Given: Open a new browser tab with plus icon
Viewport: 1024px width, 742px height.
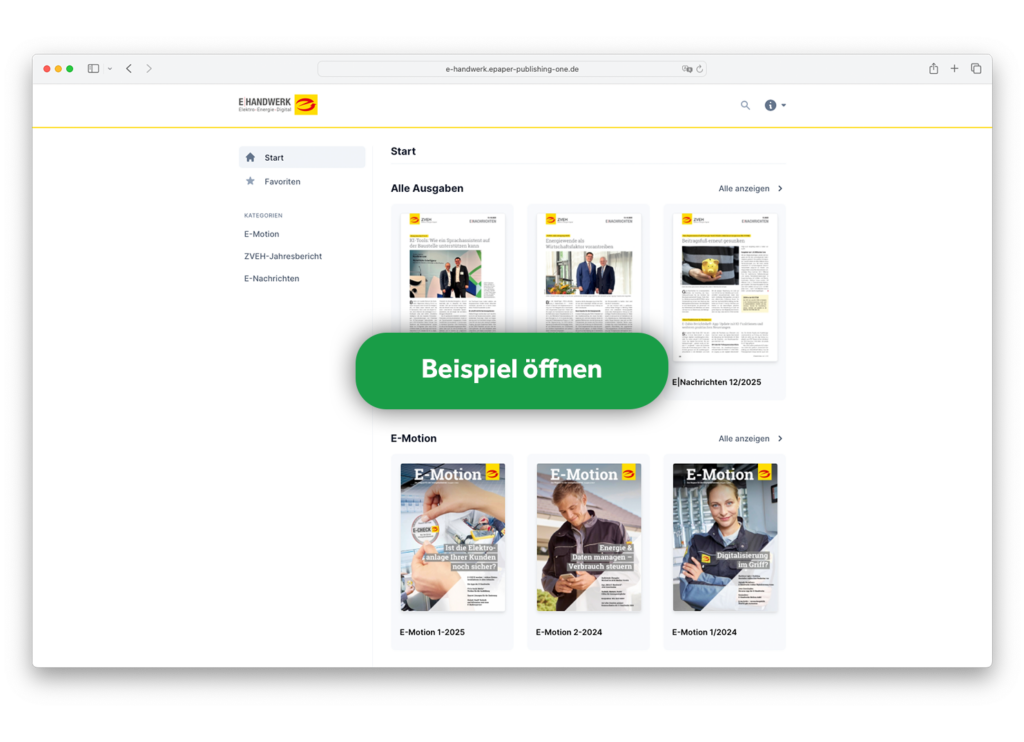Looking at the screenshot, I should 954,69.
